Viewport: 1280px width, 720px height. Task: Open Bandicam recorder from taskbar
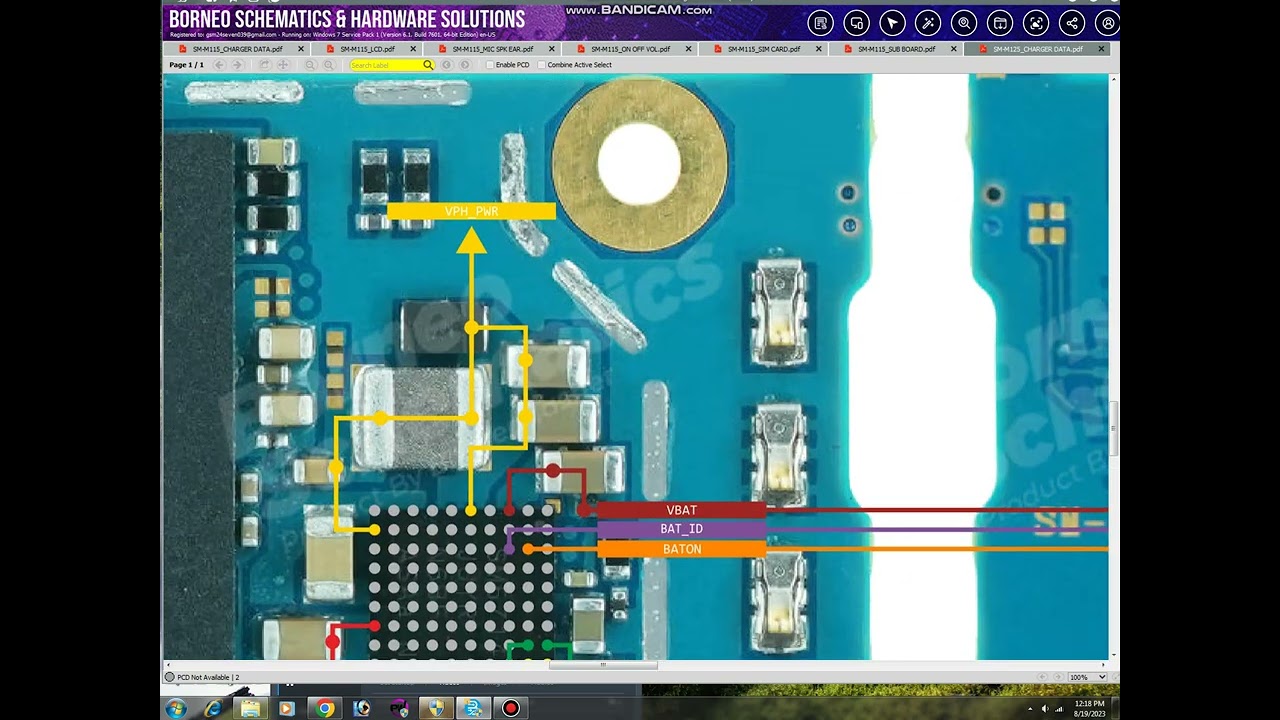click(x=510, y=708)
